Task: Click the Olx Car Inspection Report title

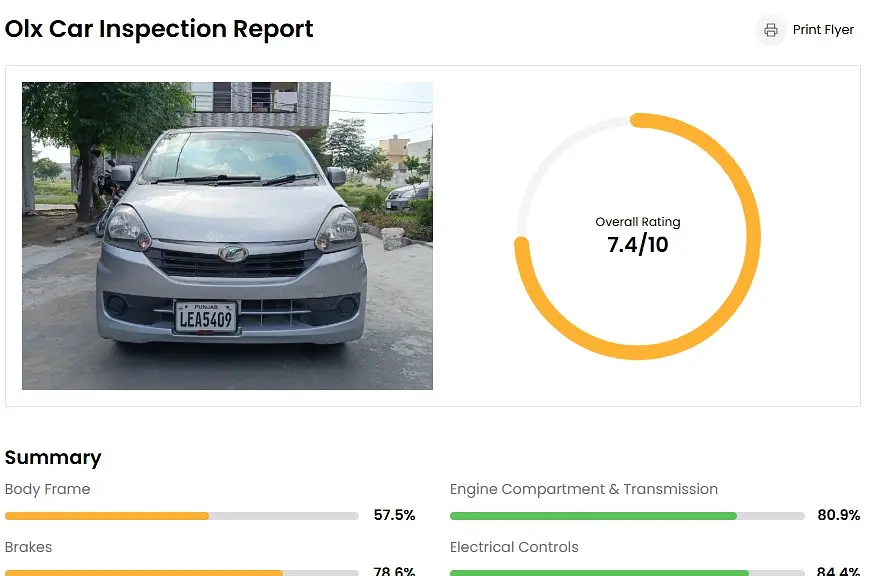Action: pos(159,29)
